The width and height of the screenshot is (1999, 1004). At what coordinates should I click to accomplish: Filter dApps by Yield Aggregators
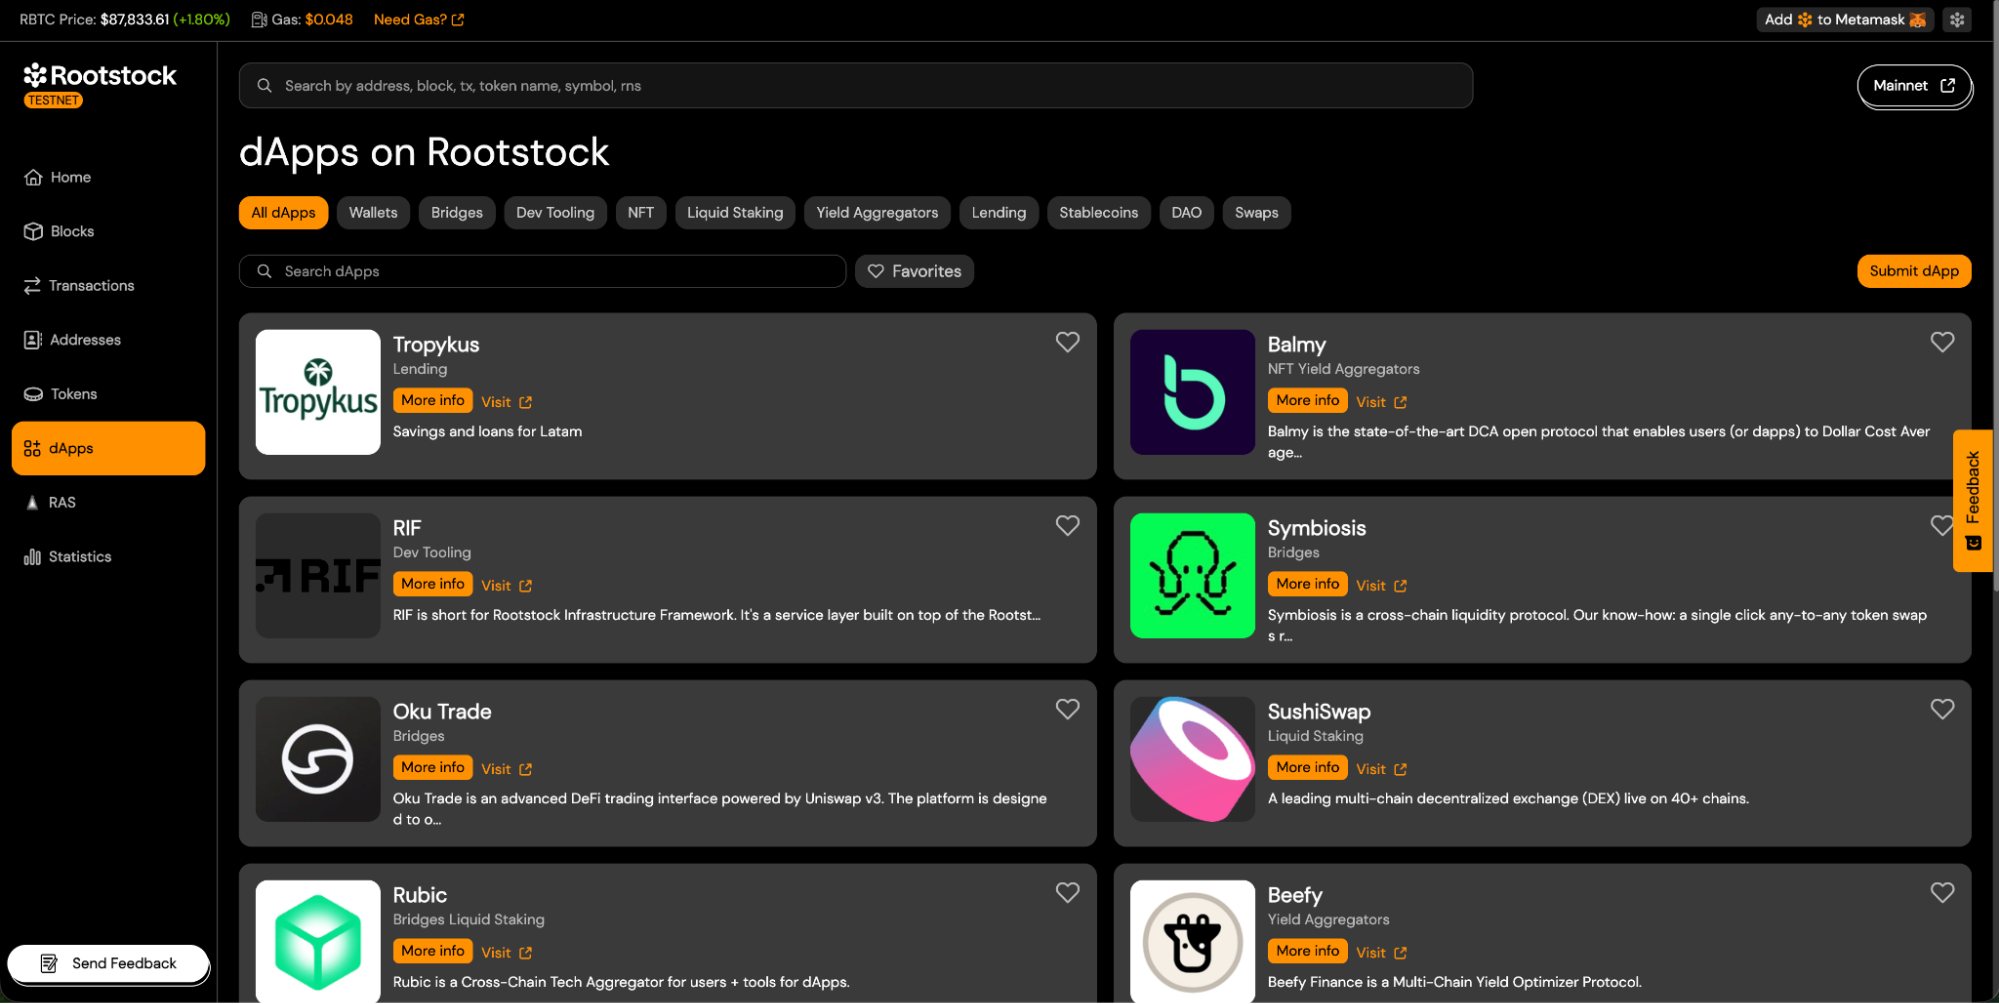876,213
